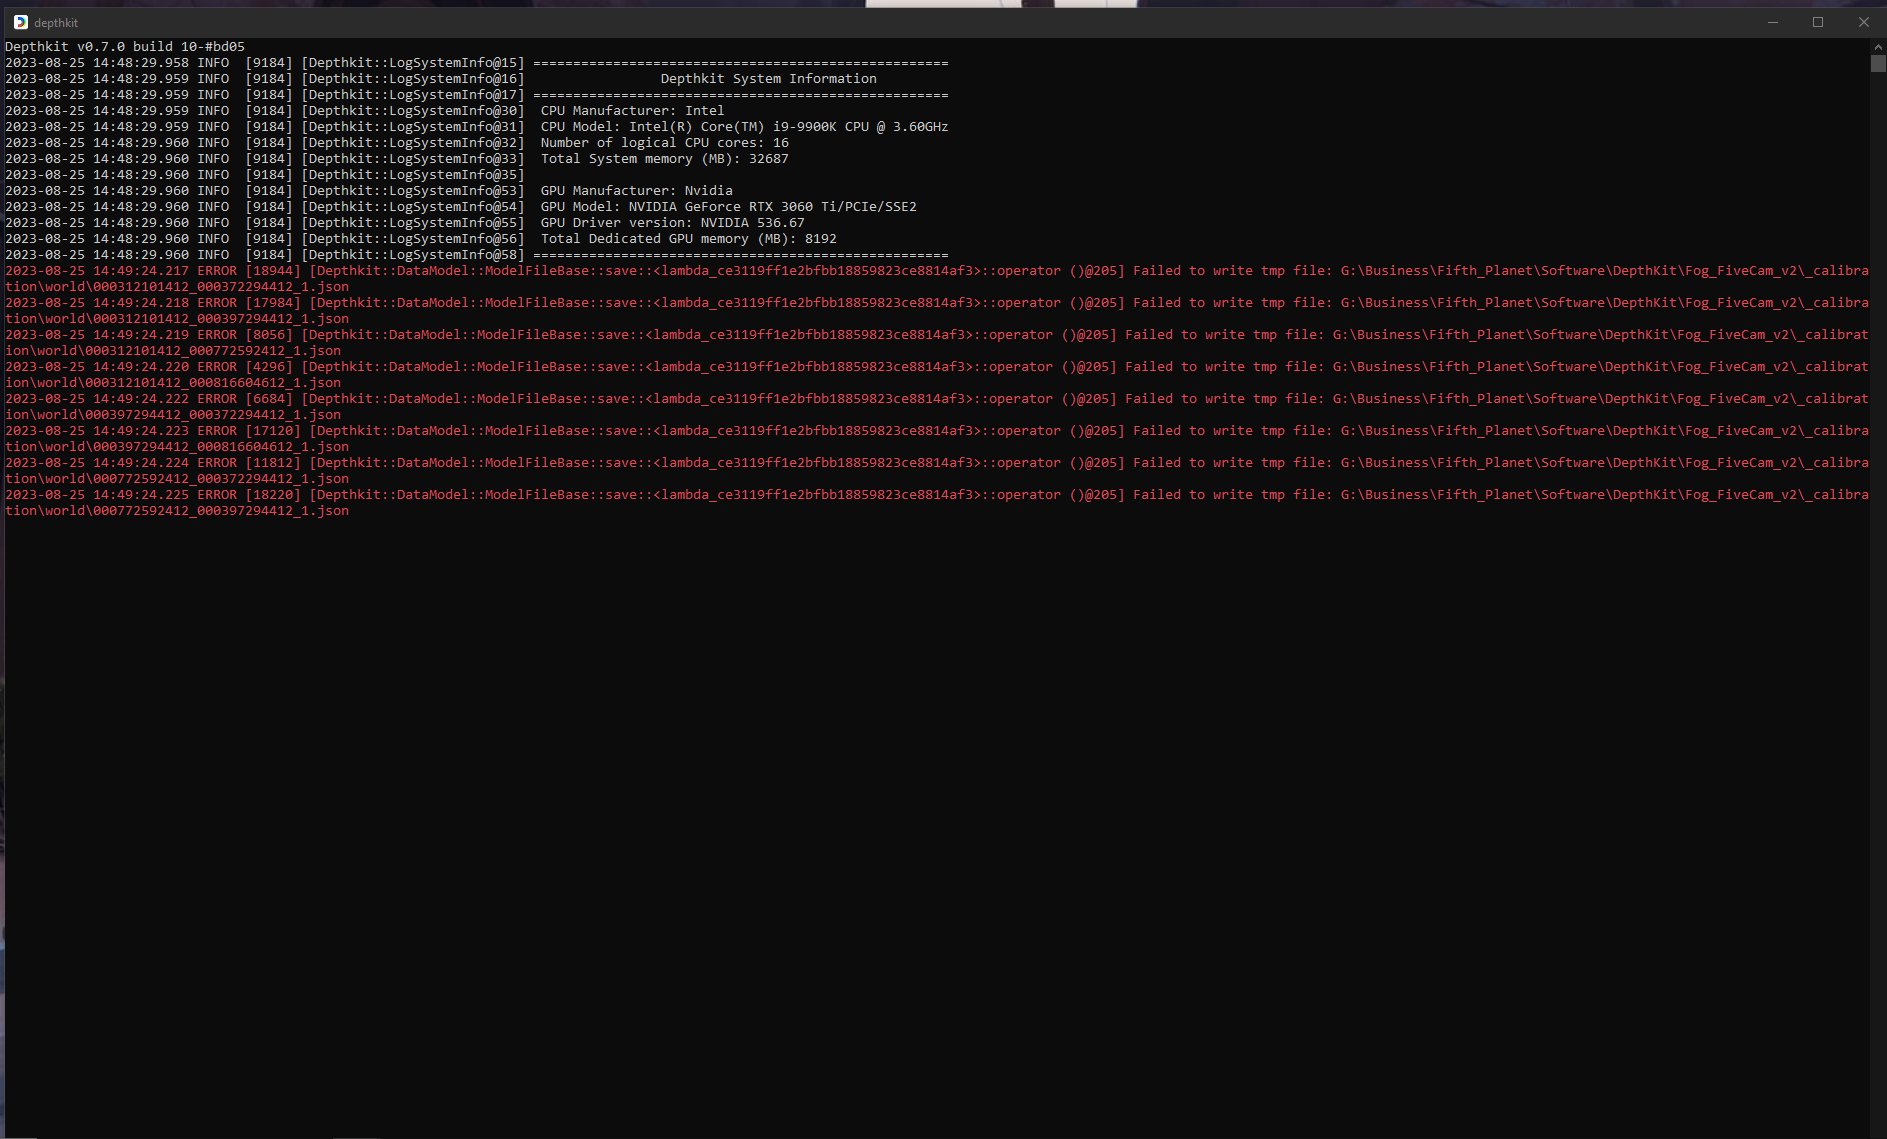Click the last filename 000772592412_000397294412_1.json
The height and width of the screenshot is (1139, 1887).
tap(221, 511)
